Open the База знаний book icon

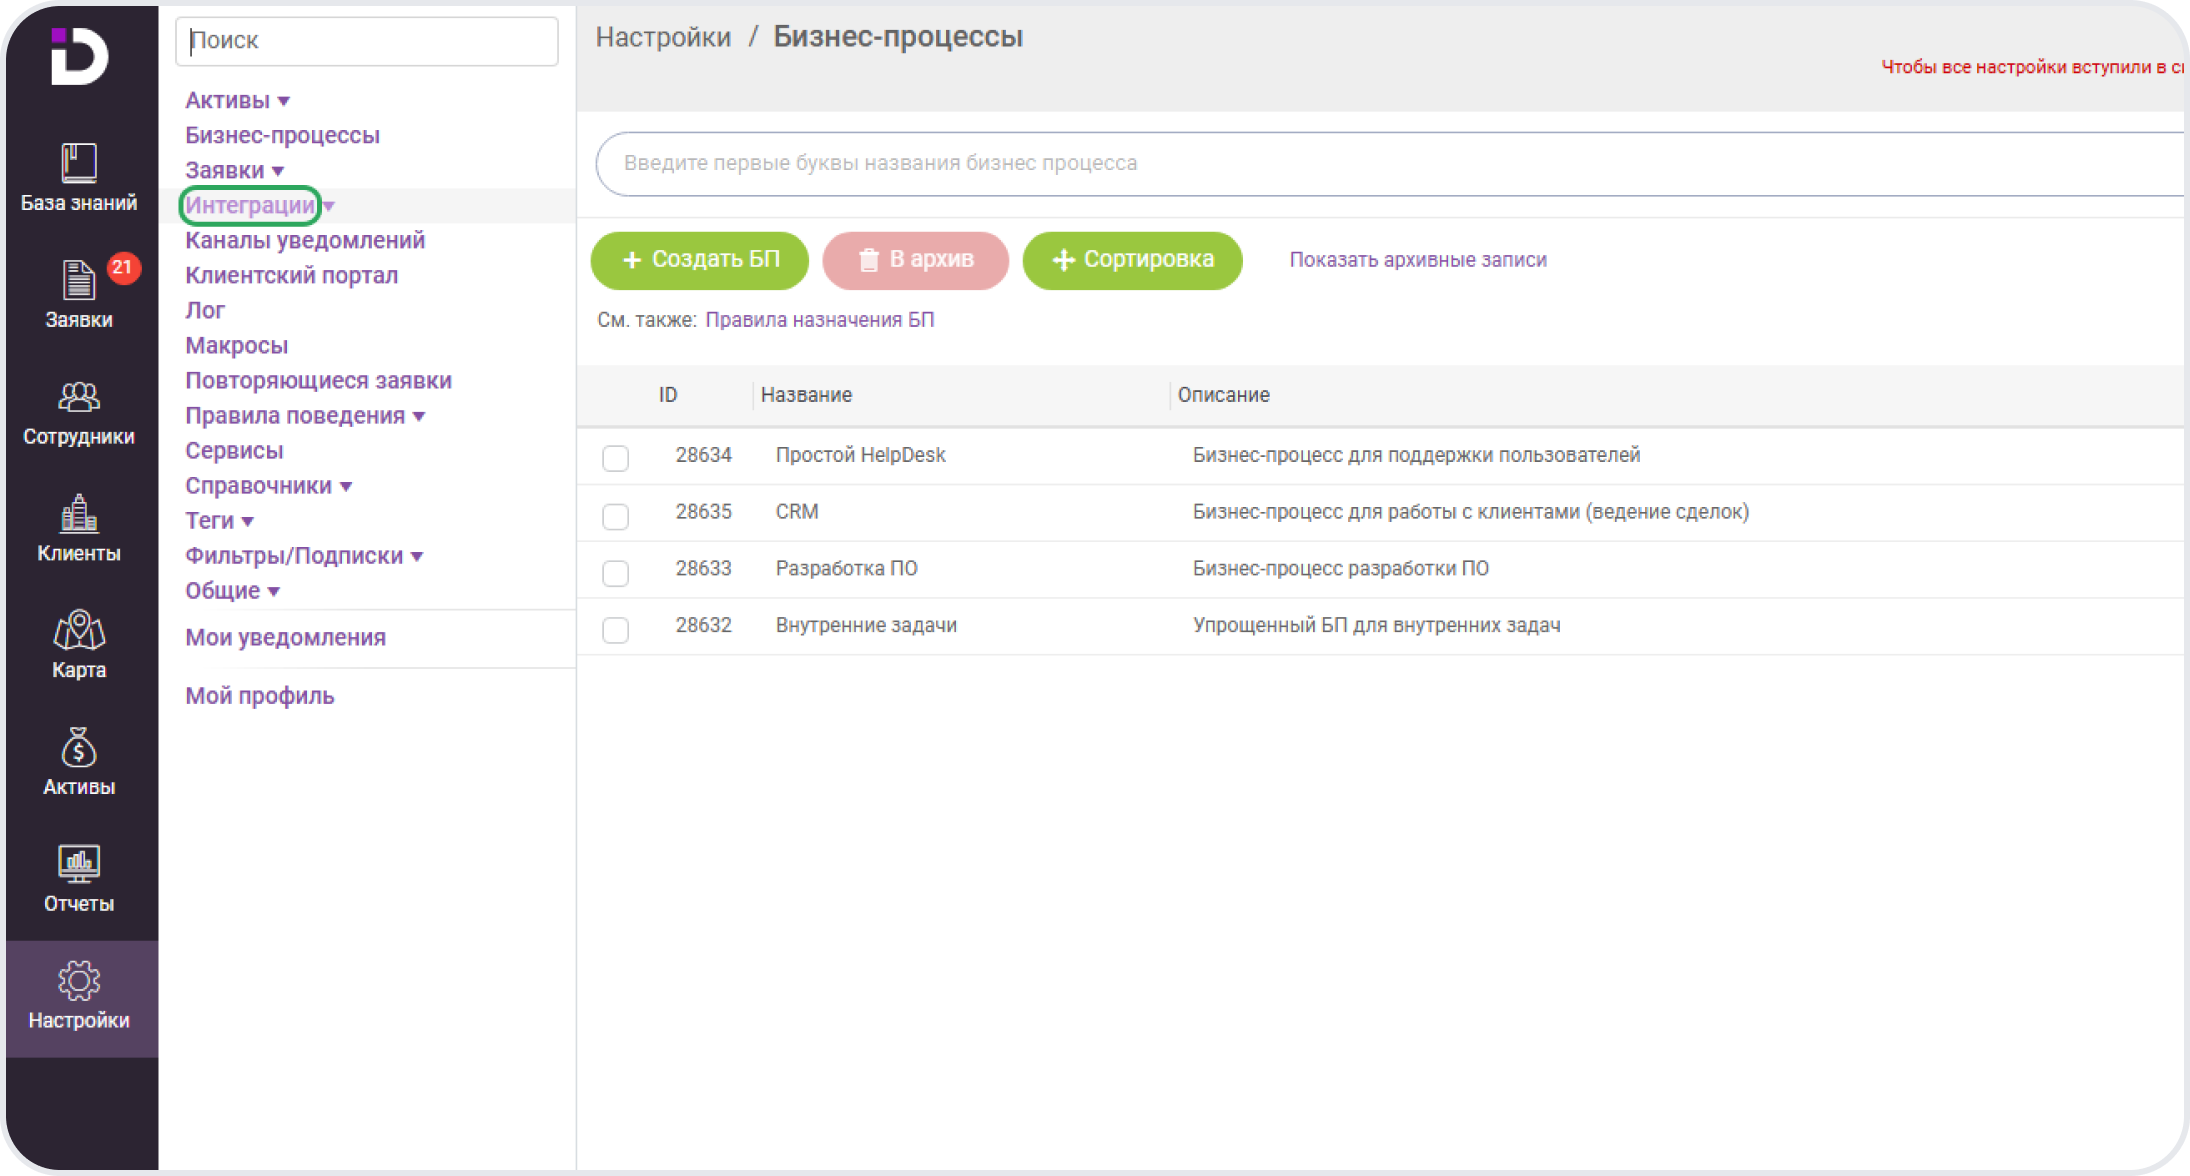79,164
